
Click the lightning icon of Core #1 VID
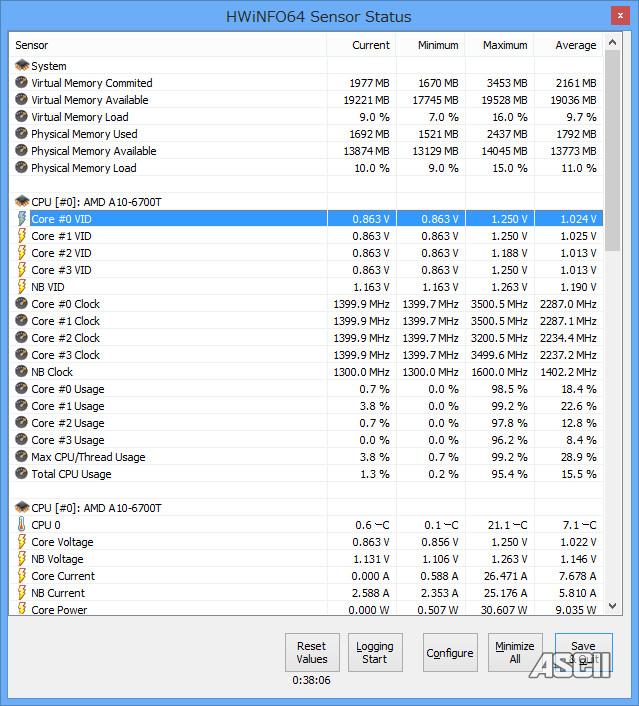[x=21, y=235]
